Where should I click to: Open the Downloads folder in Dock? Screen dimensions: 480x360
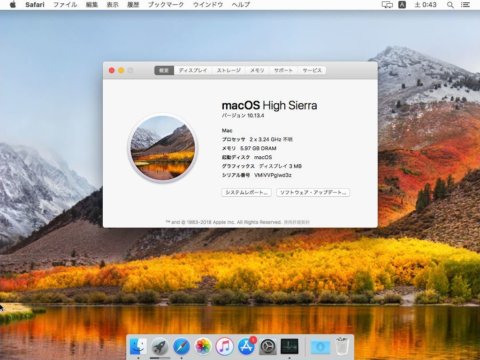[x=320, y=347]
